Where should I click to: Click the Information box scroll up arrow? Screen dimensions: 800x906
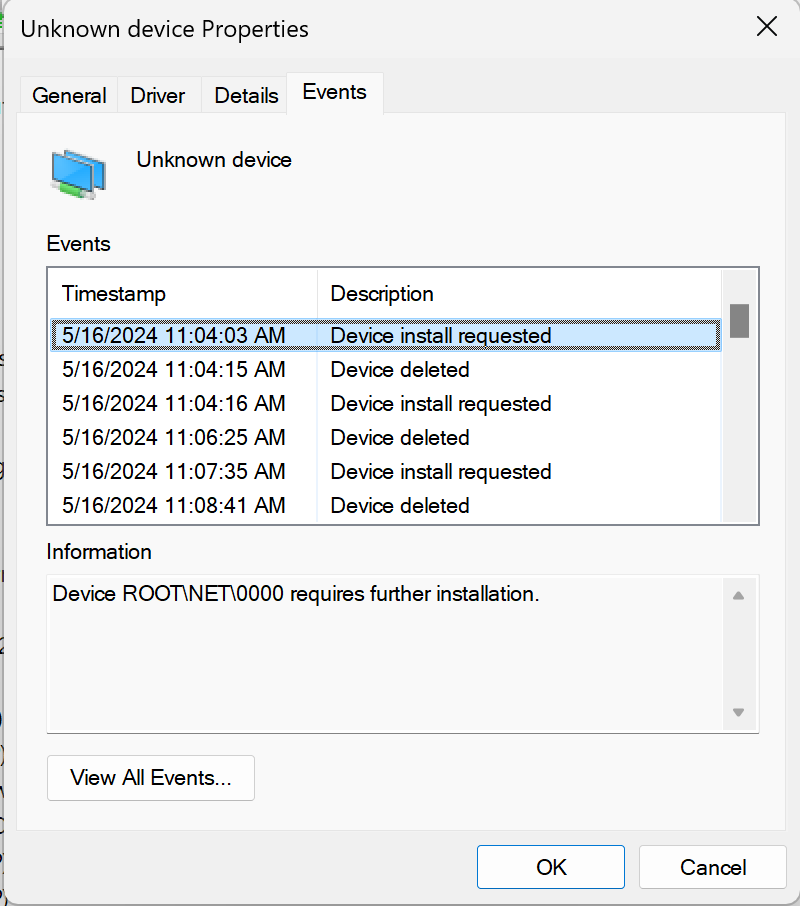click(x=738, y=596)
